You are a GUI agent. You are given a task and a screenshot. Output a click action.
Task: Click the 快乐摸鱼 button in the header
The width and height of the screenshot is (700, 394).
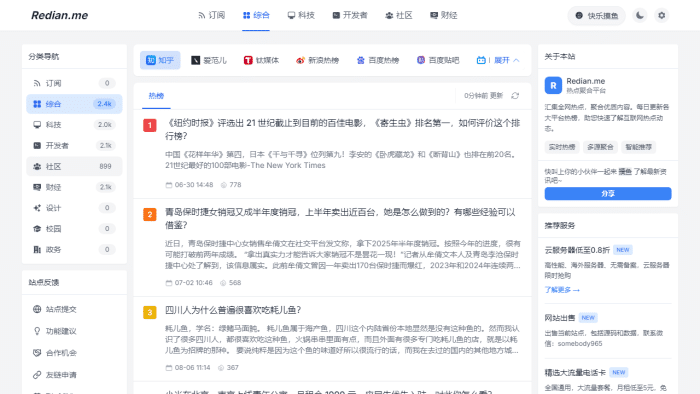pyautogui.click(x=596, y=16)
